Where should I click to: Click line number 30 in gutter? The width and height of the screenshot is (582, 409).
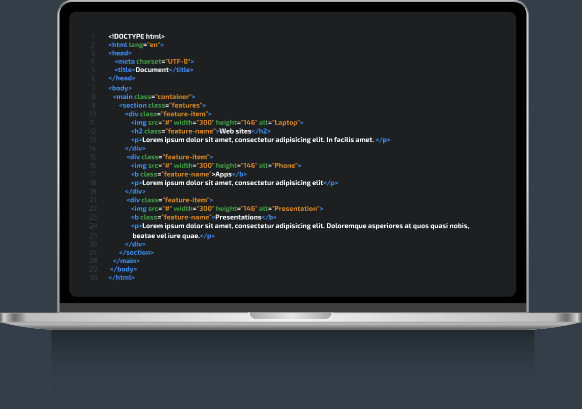point(93,278)
